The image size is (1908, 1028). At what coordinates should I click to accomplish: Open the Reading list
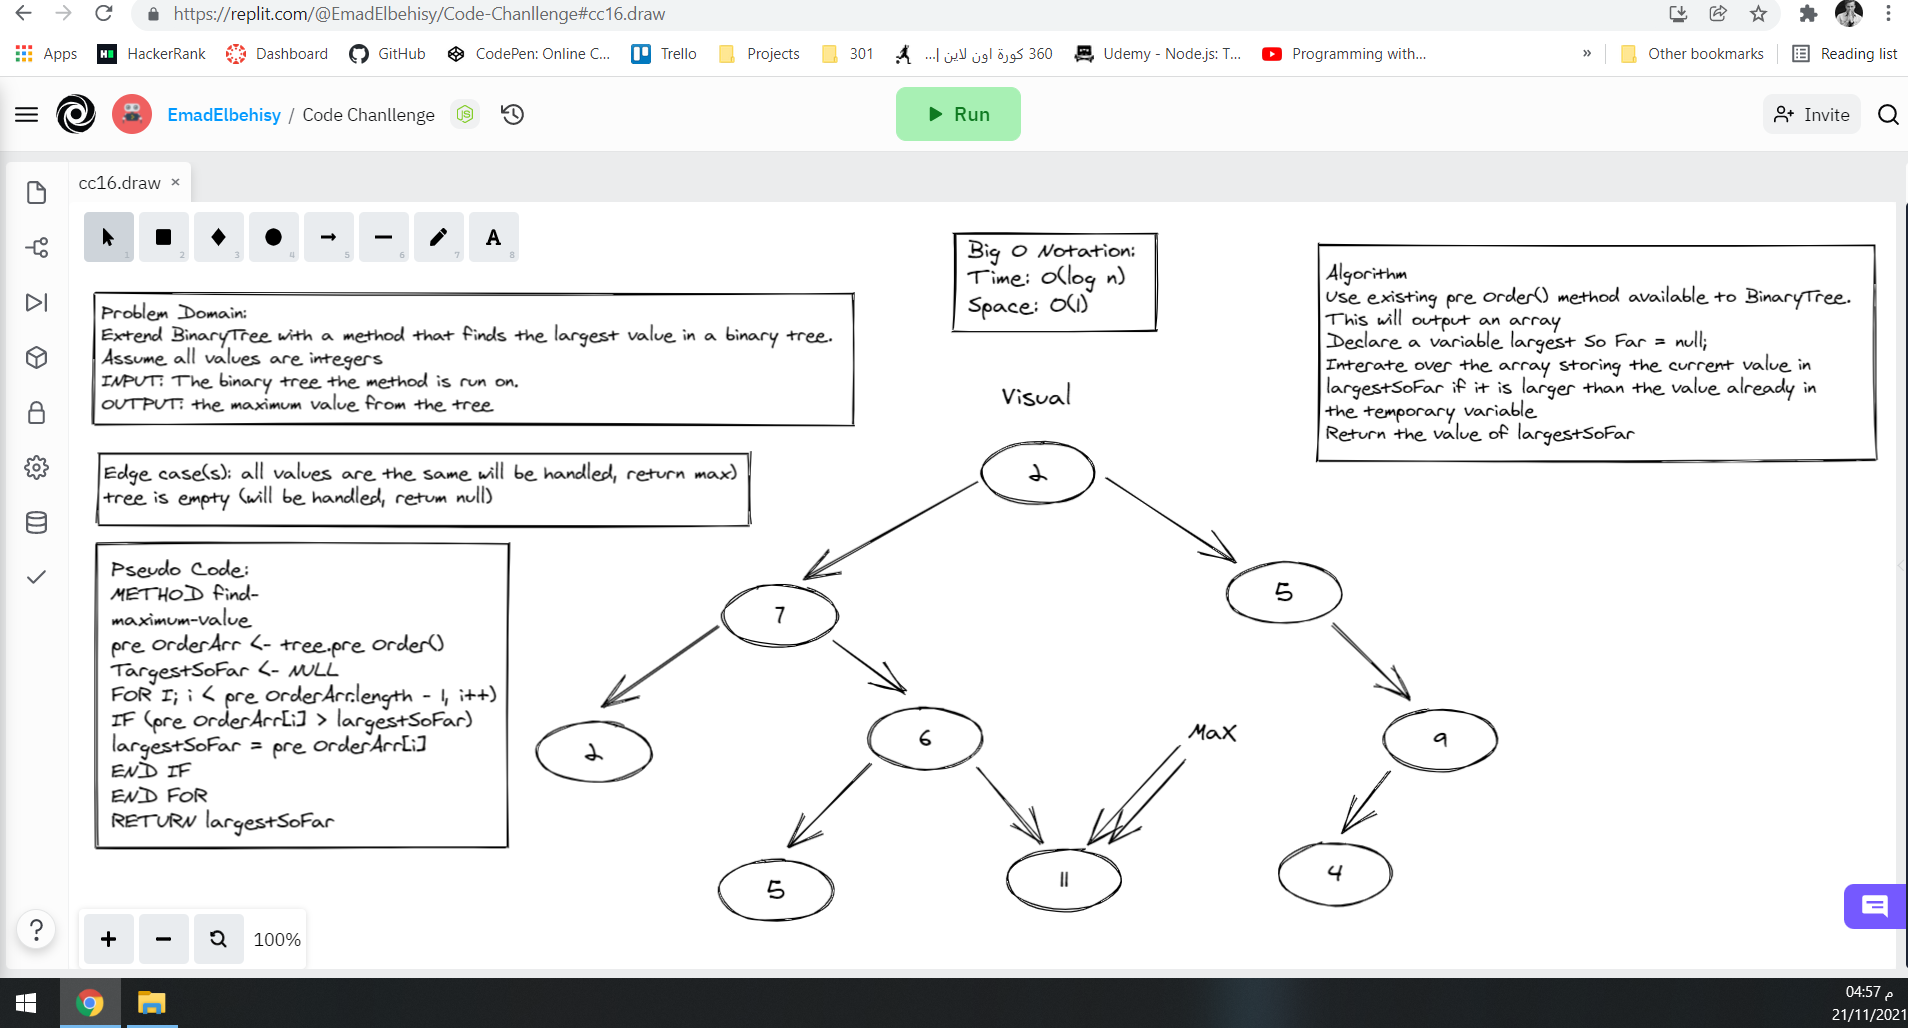tap(1845, 54)
